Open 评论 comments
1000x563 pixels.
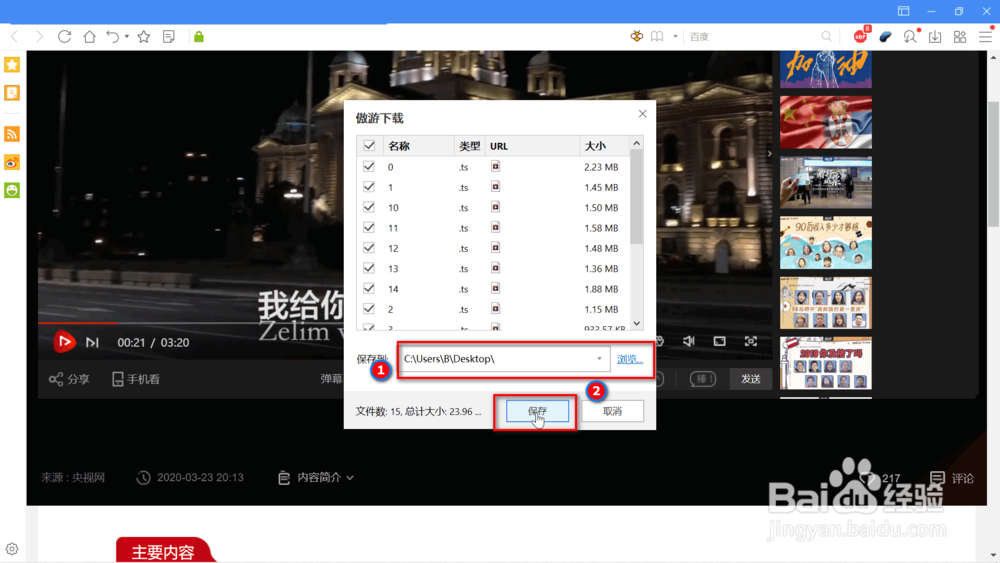(952, 478)
